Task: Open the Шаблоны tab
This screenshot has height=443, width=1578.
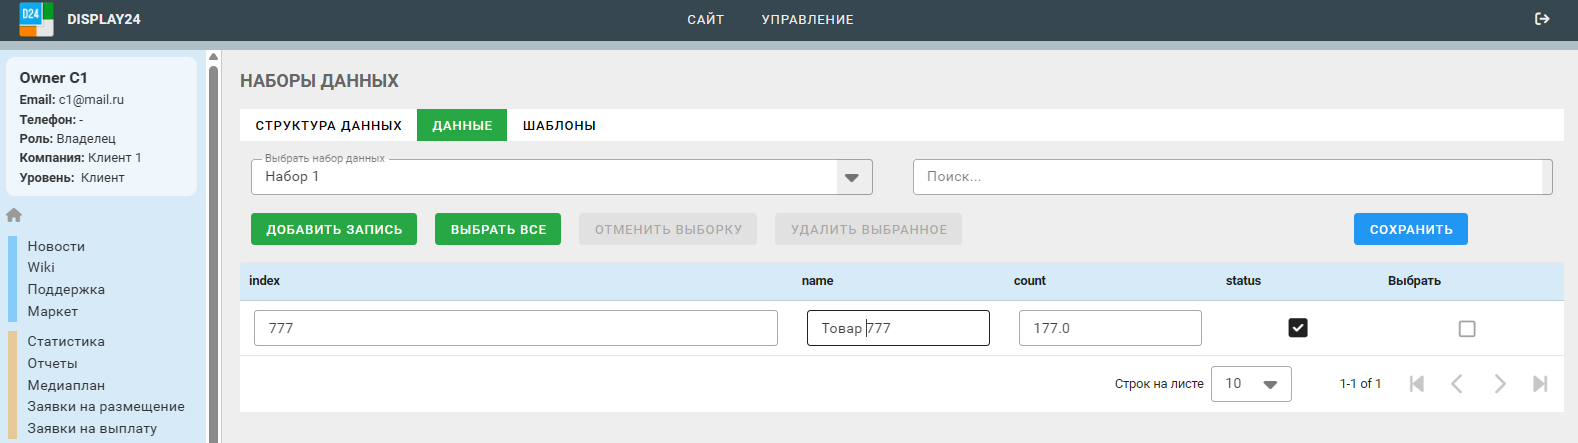Action: (x=559, y=125)
